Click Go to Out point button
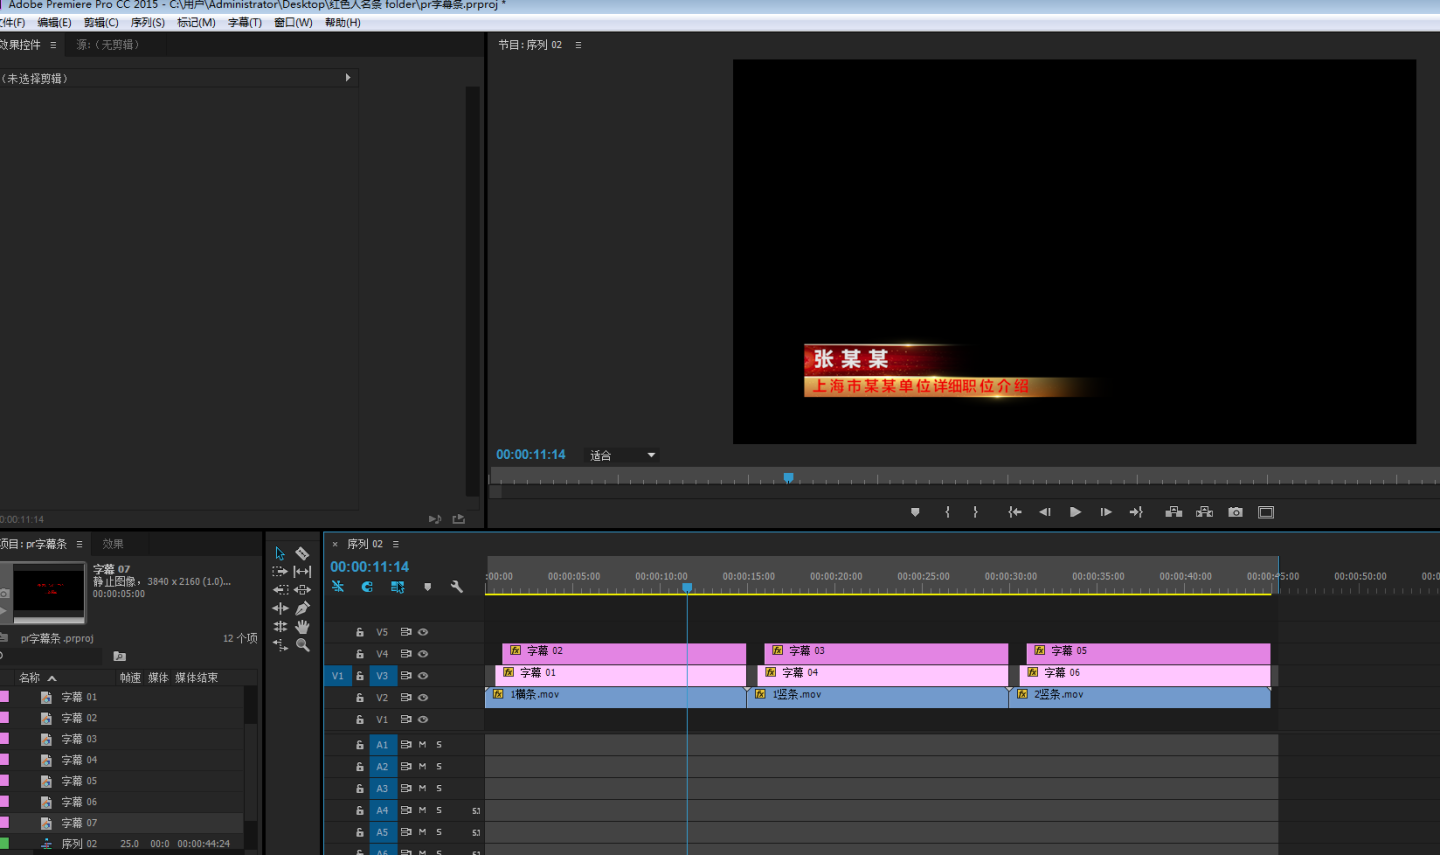The height and width of the screenshot is (855, 1440). (x=1136, y=512)
